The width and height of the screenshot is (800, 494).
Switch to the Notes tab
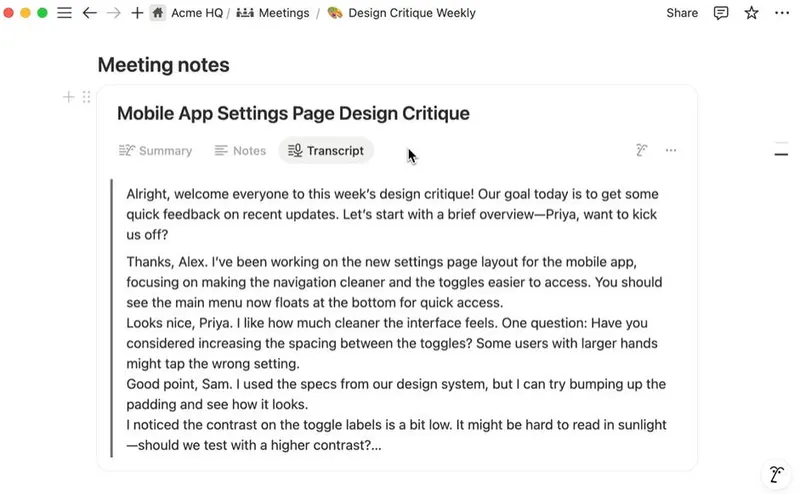pos(240,151)
